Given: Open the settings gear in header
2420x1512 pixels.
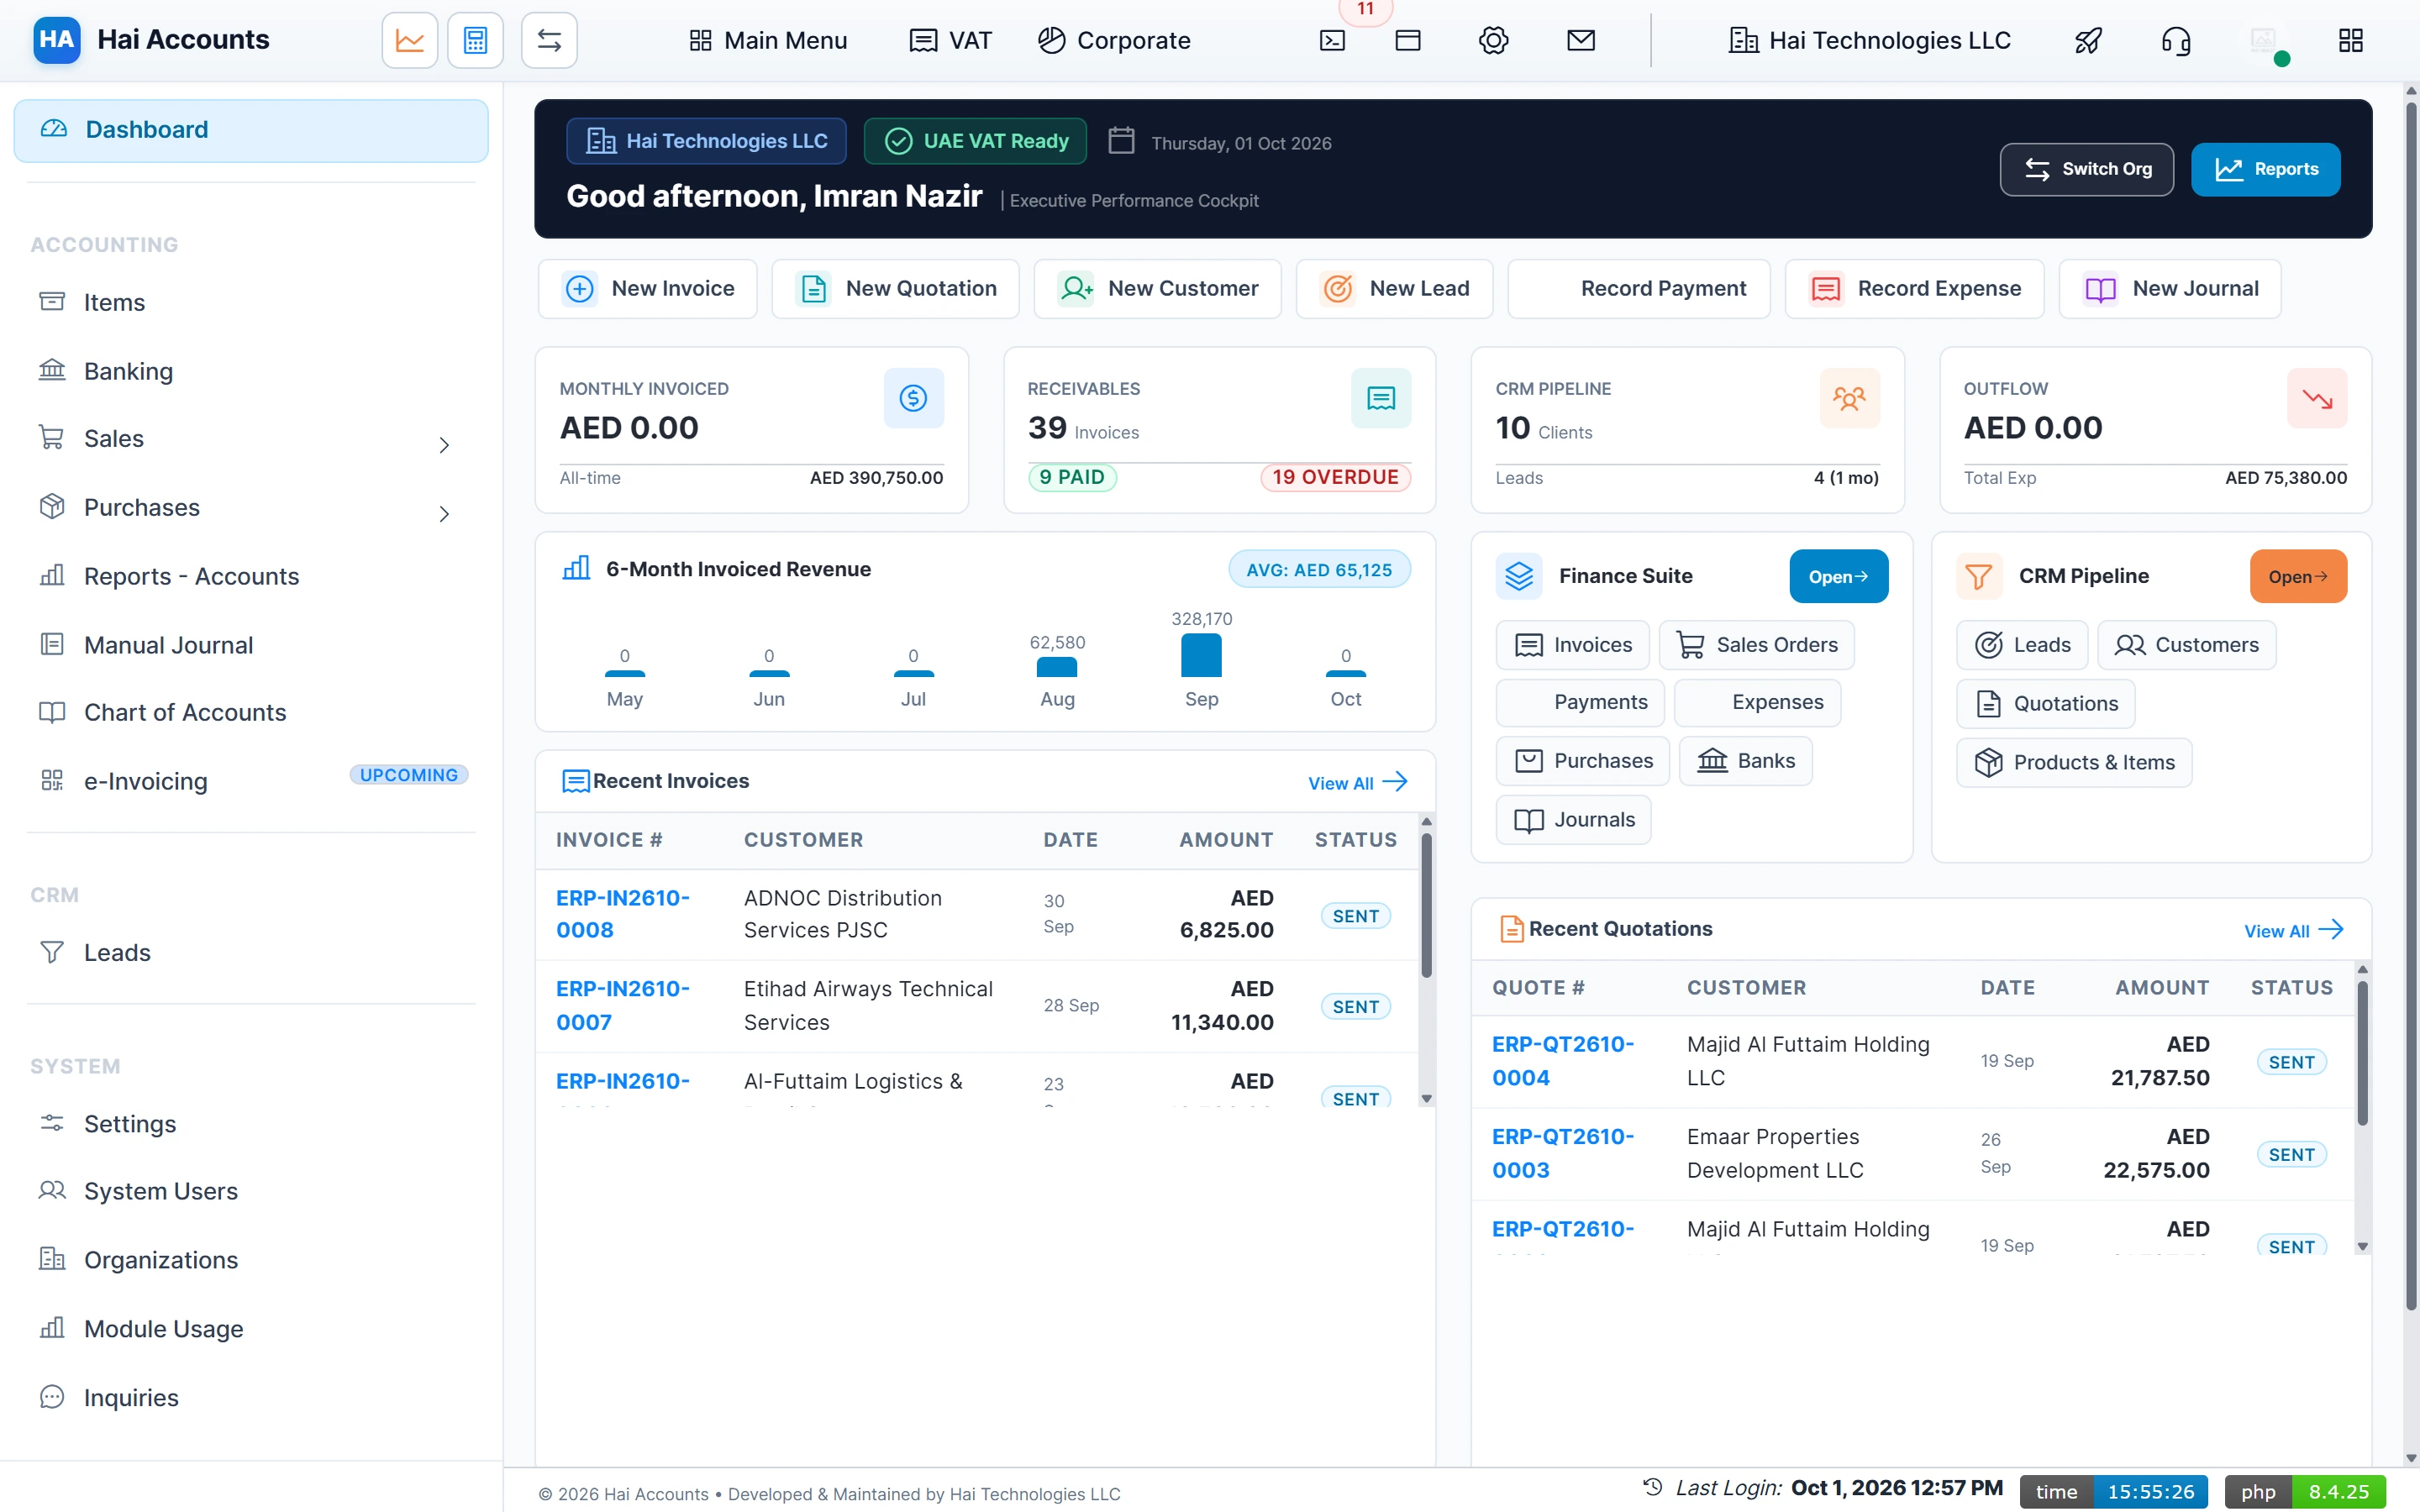Looking at the screenshot, I should click(x=1493, y=40).
